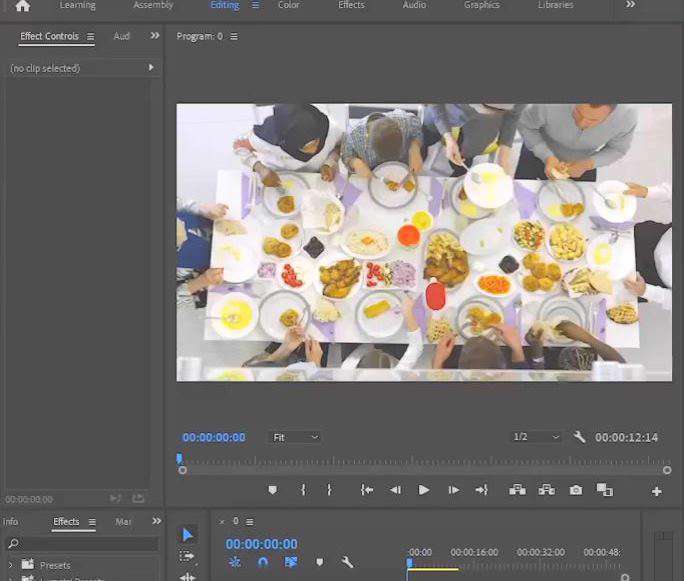Open the Effects panel tab
The height and width of the screenshot is (581, 684).
pos(66,521)
